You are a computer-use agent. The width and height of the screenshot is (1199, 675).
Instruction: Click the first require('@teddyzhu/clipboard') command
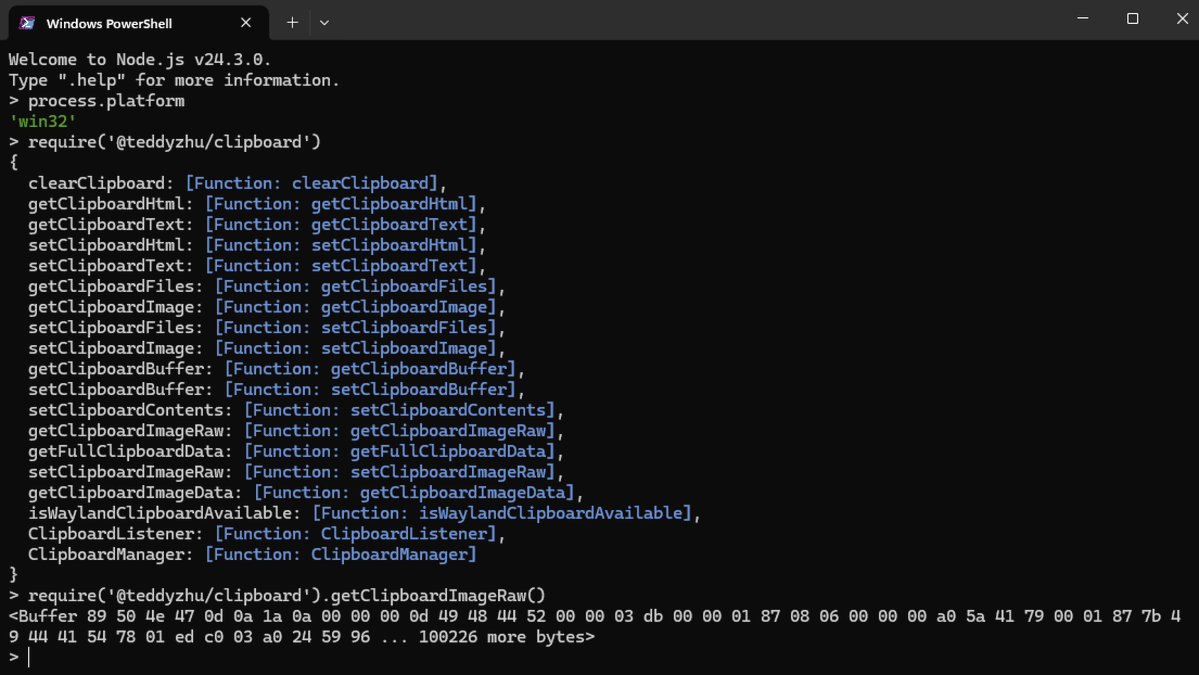click(x=174, y=142)
